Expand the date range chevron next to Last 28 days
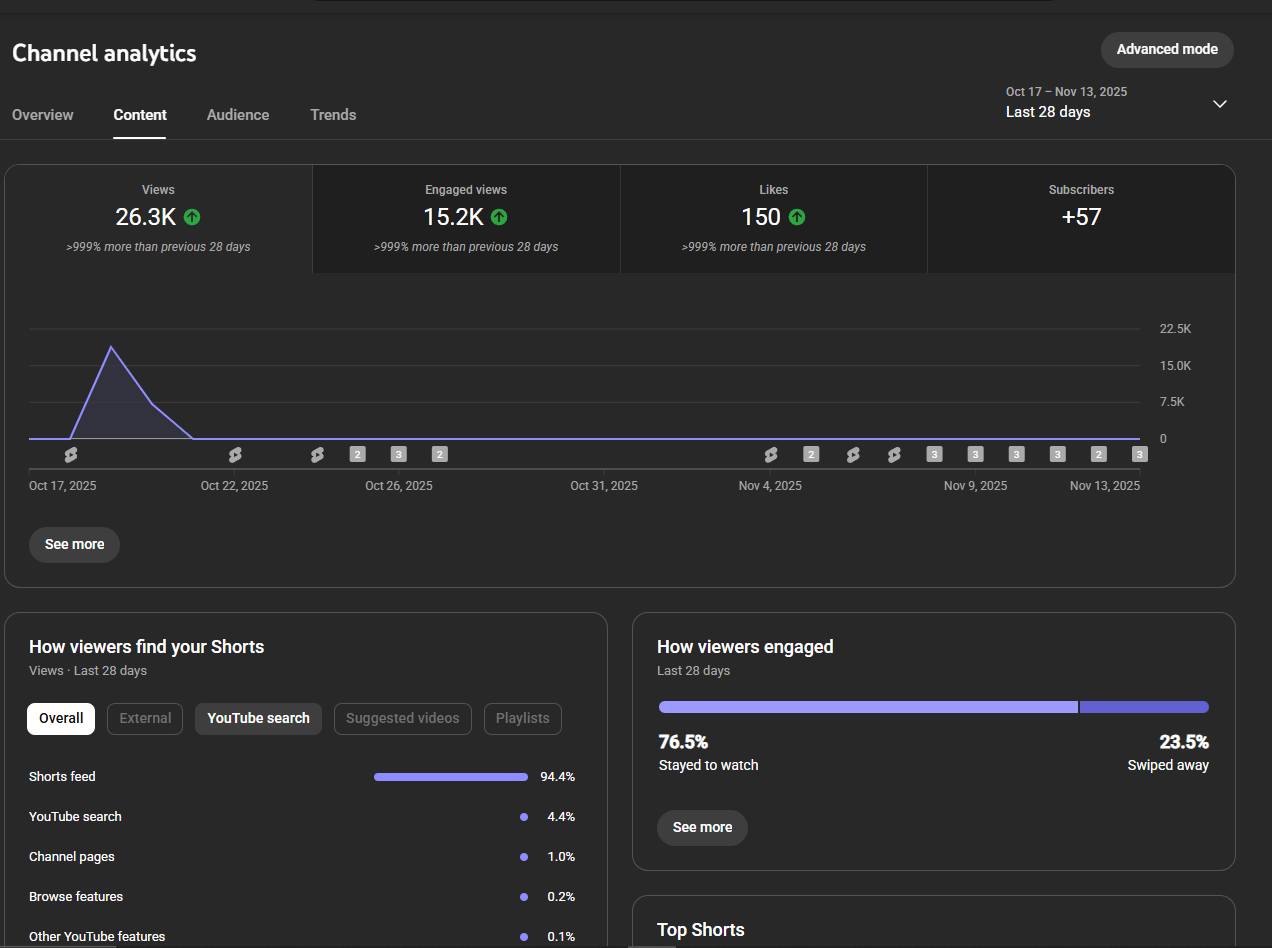 click(x=1220, y=104)
